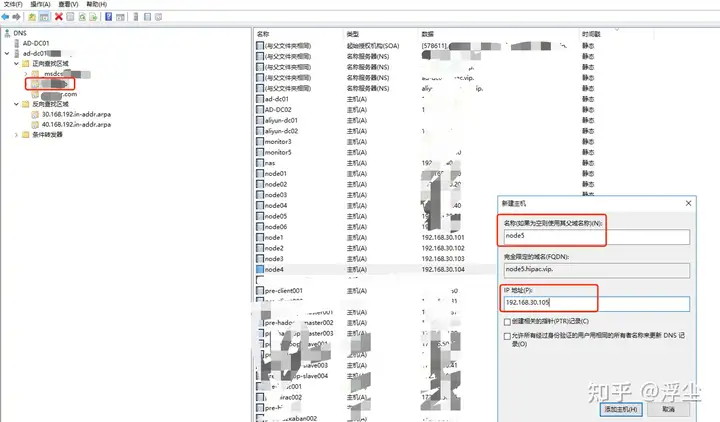Click the green Refresh toolbar icon
Screen dimensions: 720x422
coord(82,17)
